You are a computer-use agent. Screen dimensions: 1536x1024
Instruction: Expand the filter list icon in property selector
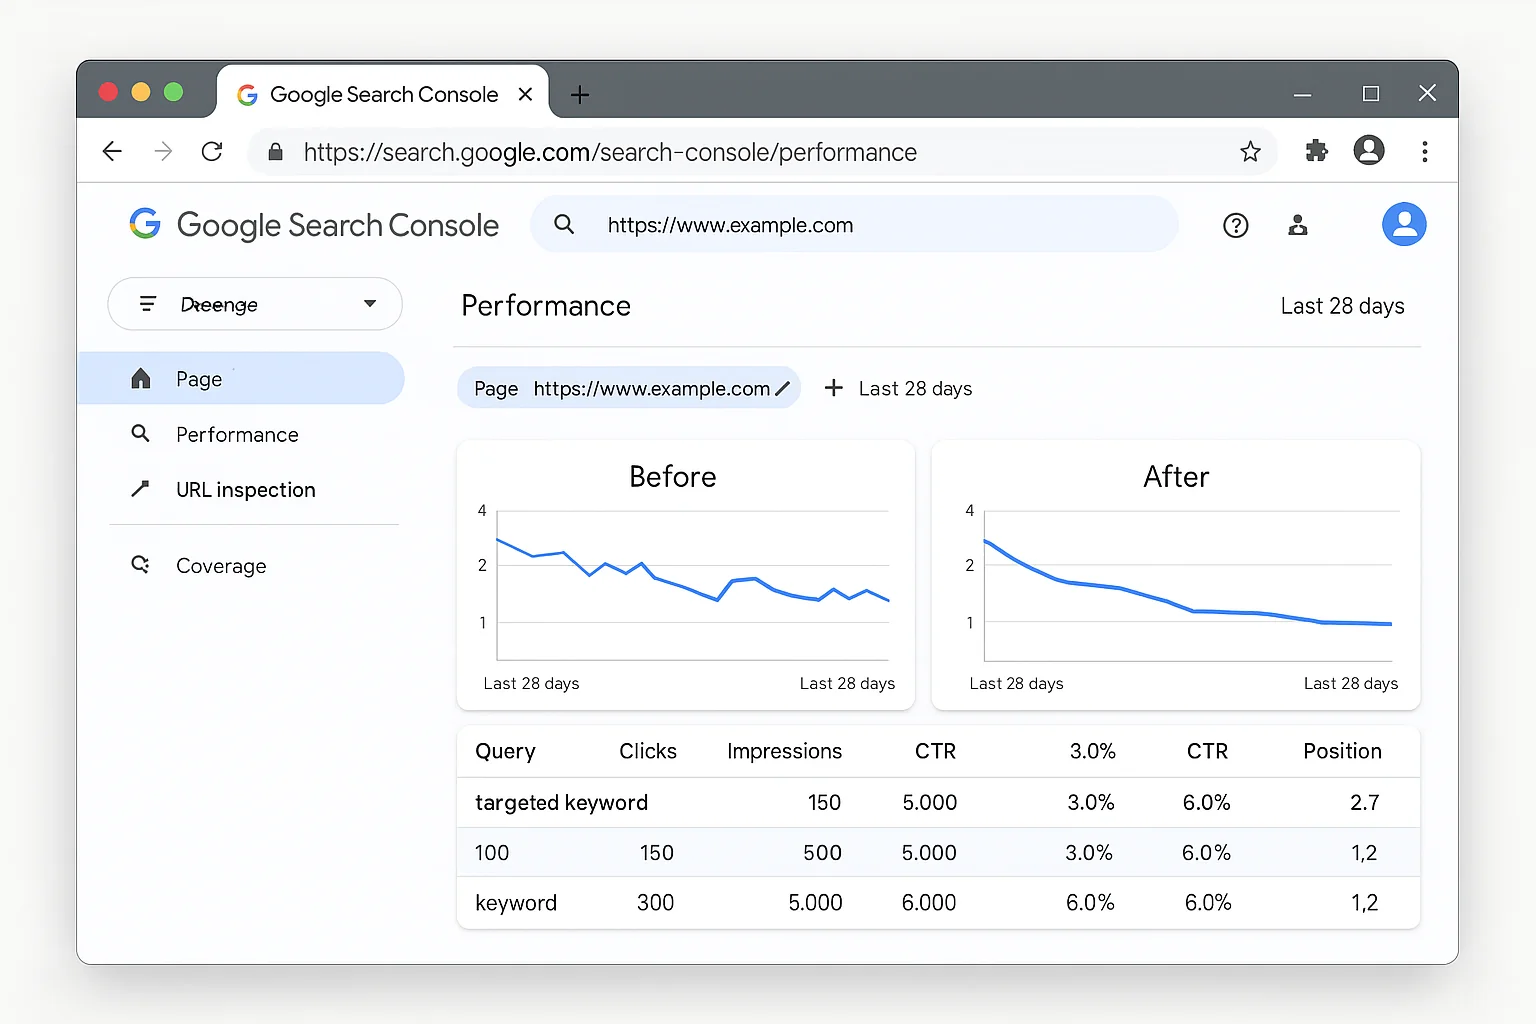(x=148, y=303)
